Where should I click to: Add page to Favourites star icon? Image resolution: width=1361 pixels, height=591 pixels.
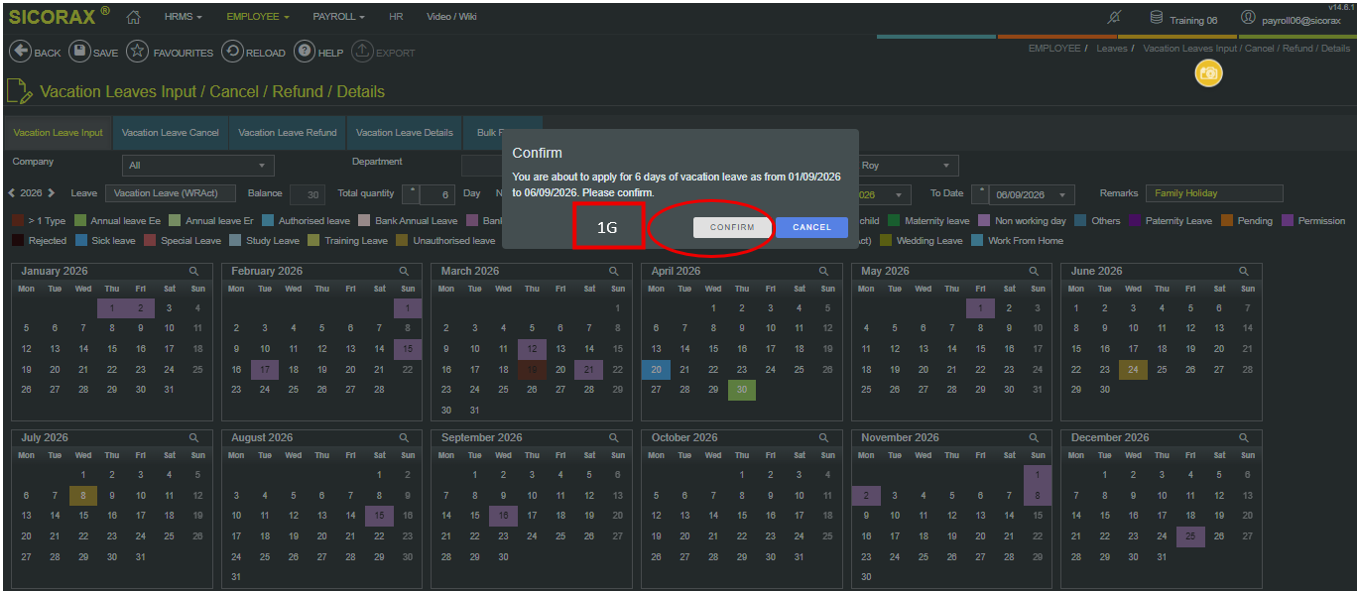138,52
